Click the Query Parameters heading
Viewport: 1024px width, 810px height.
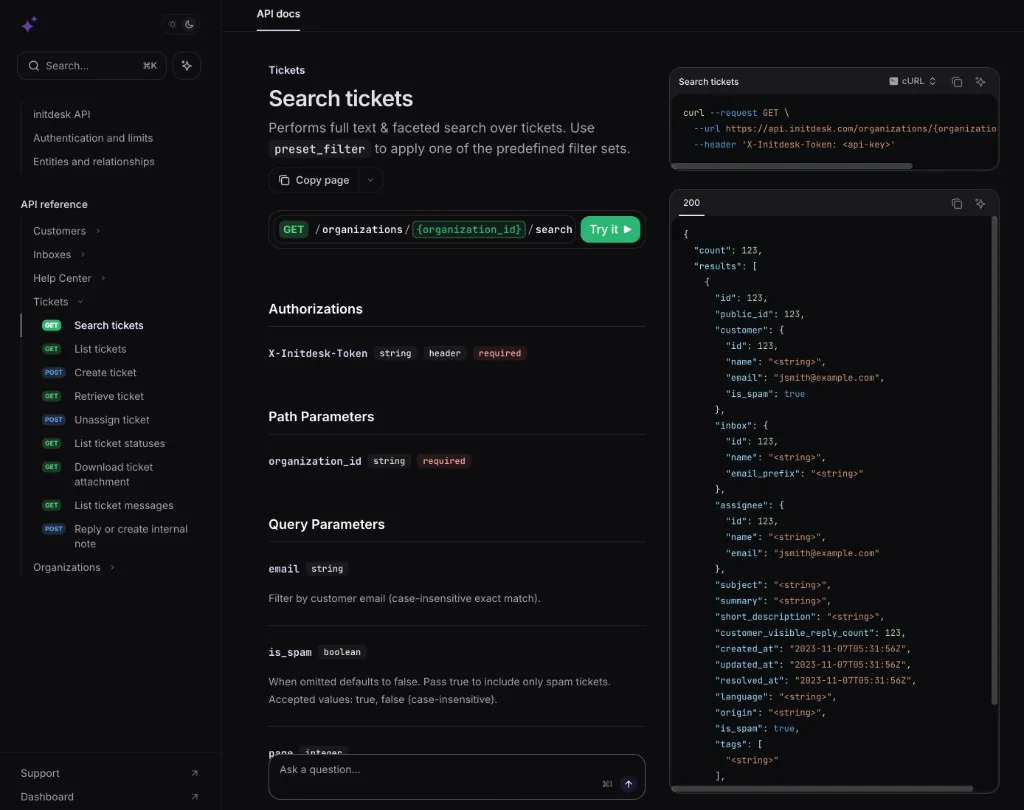(327, 525)
